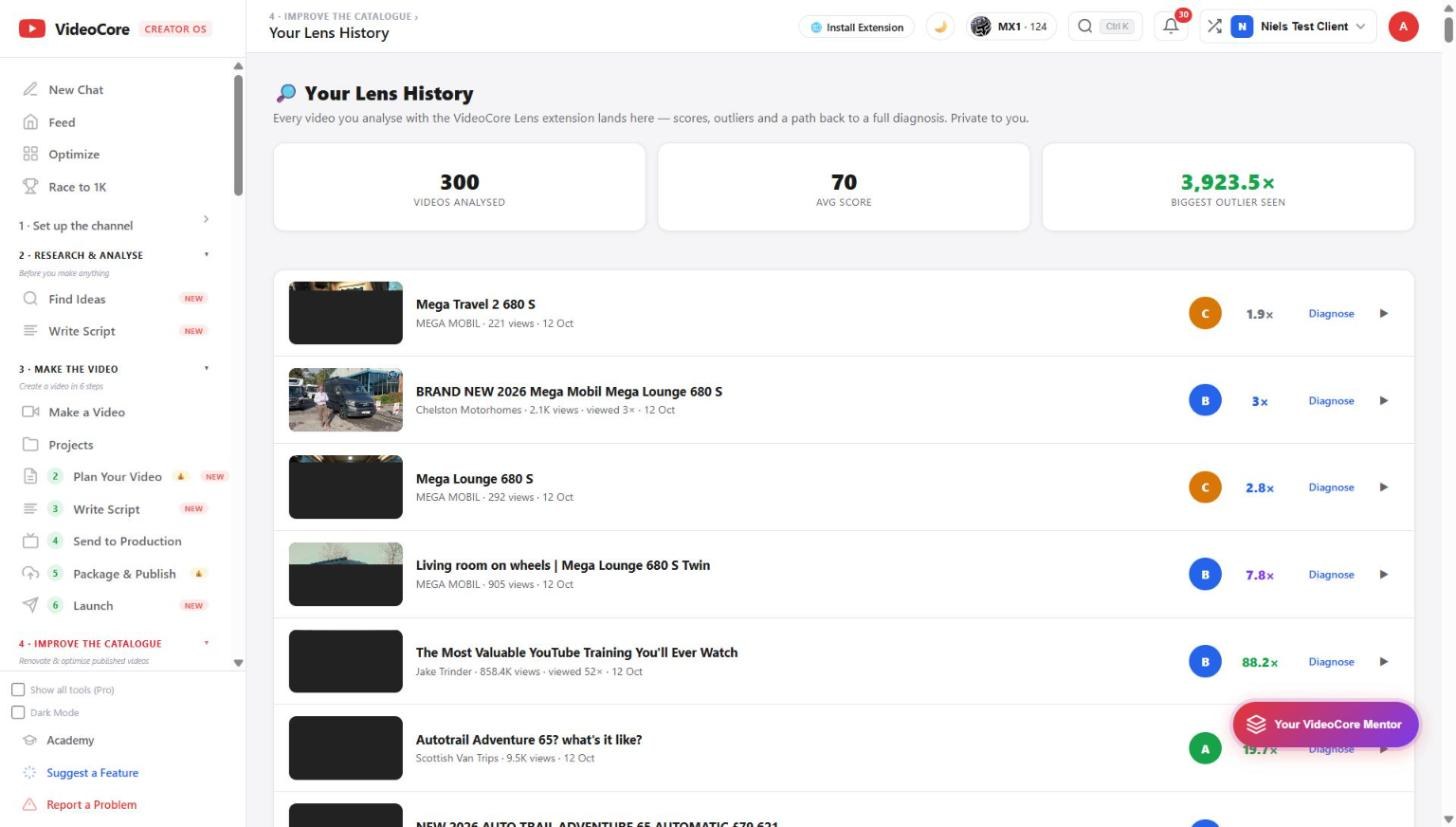Open Race to 1K trophy icon

(30, 187)
